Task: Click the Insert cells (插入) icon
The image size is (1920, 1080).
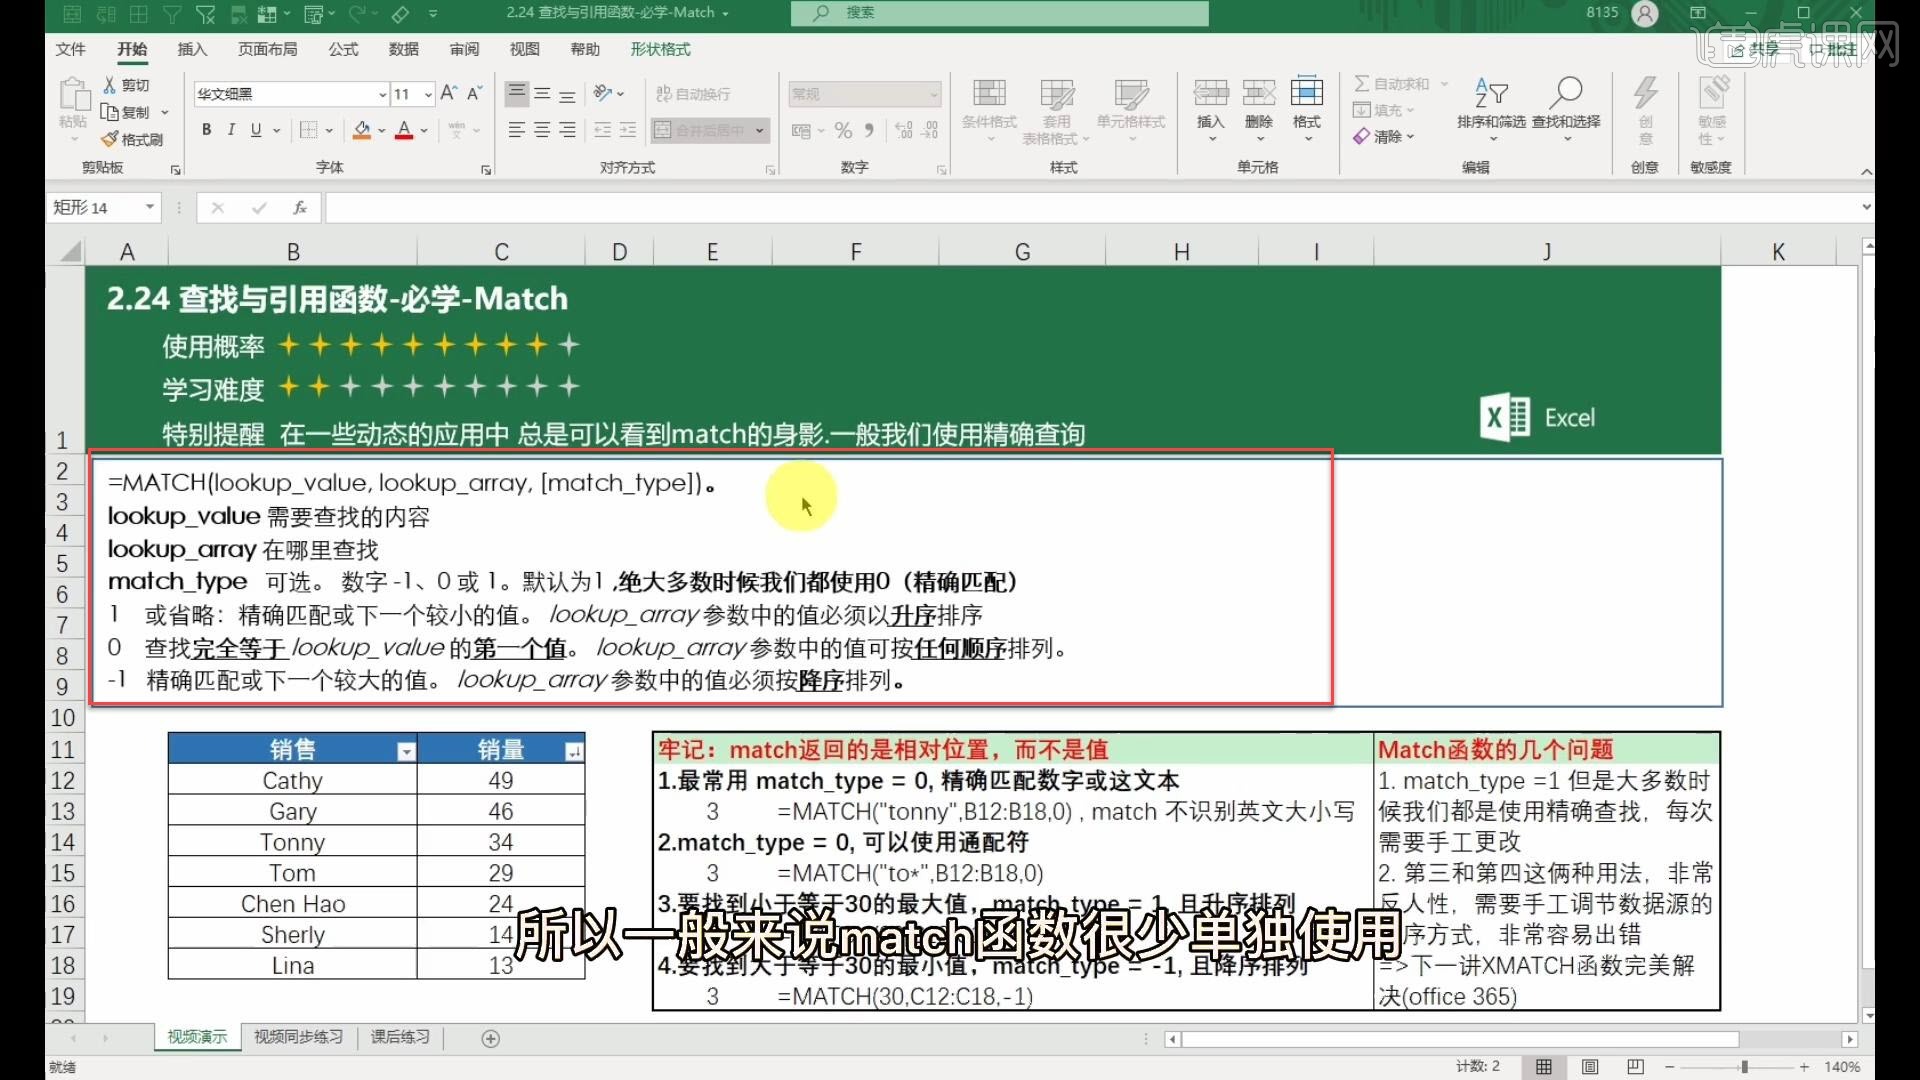Action: pos(1211,93)
